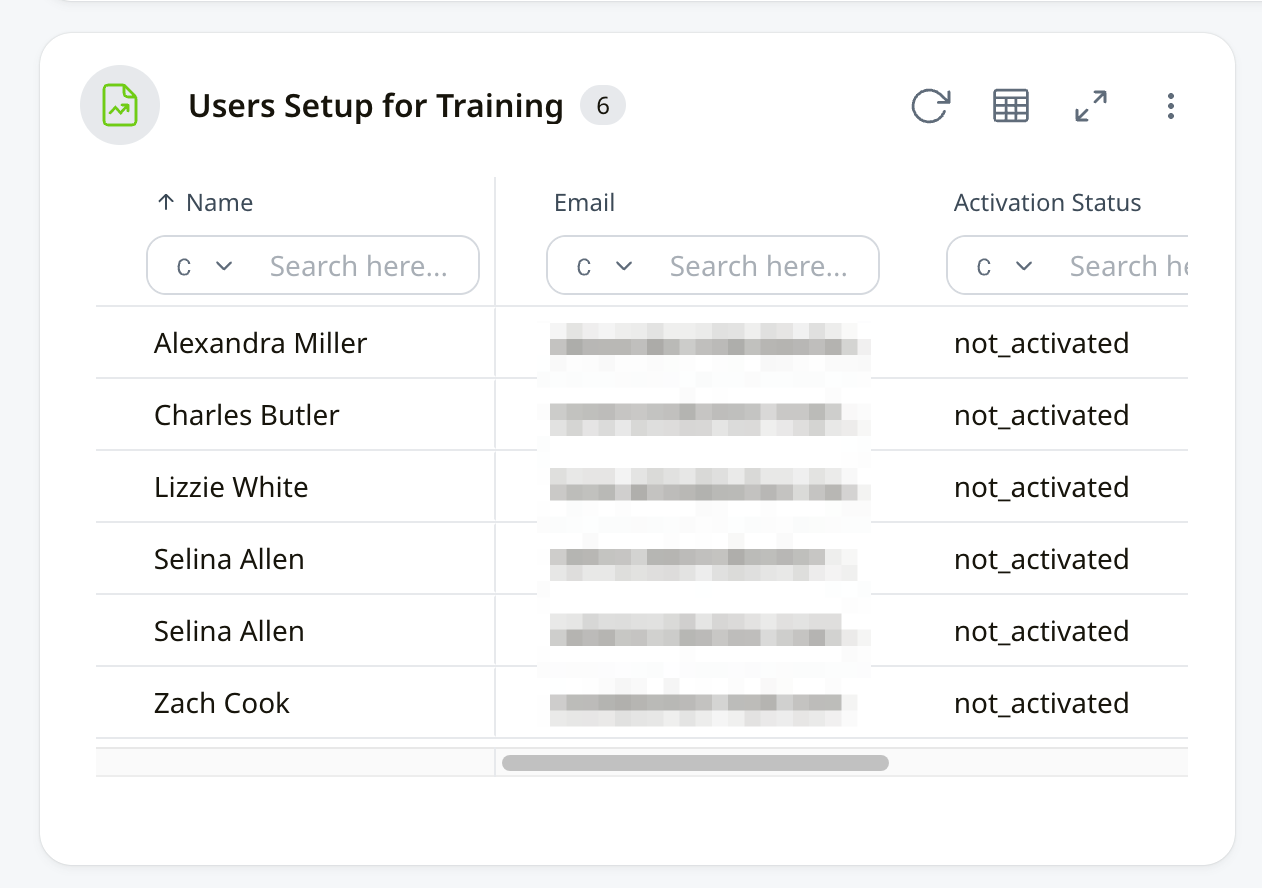Click the refresh icon in the widget header
The image size is (1262, 888).
pos(930,106)
